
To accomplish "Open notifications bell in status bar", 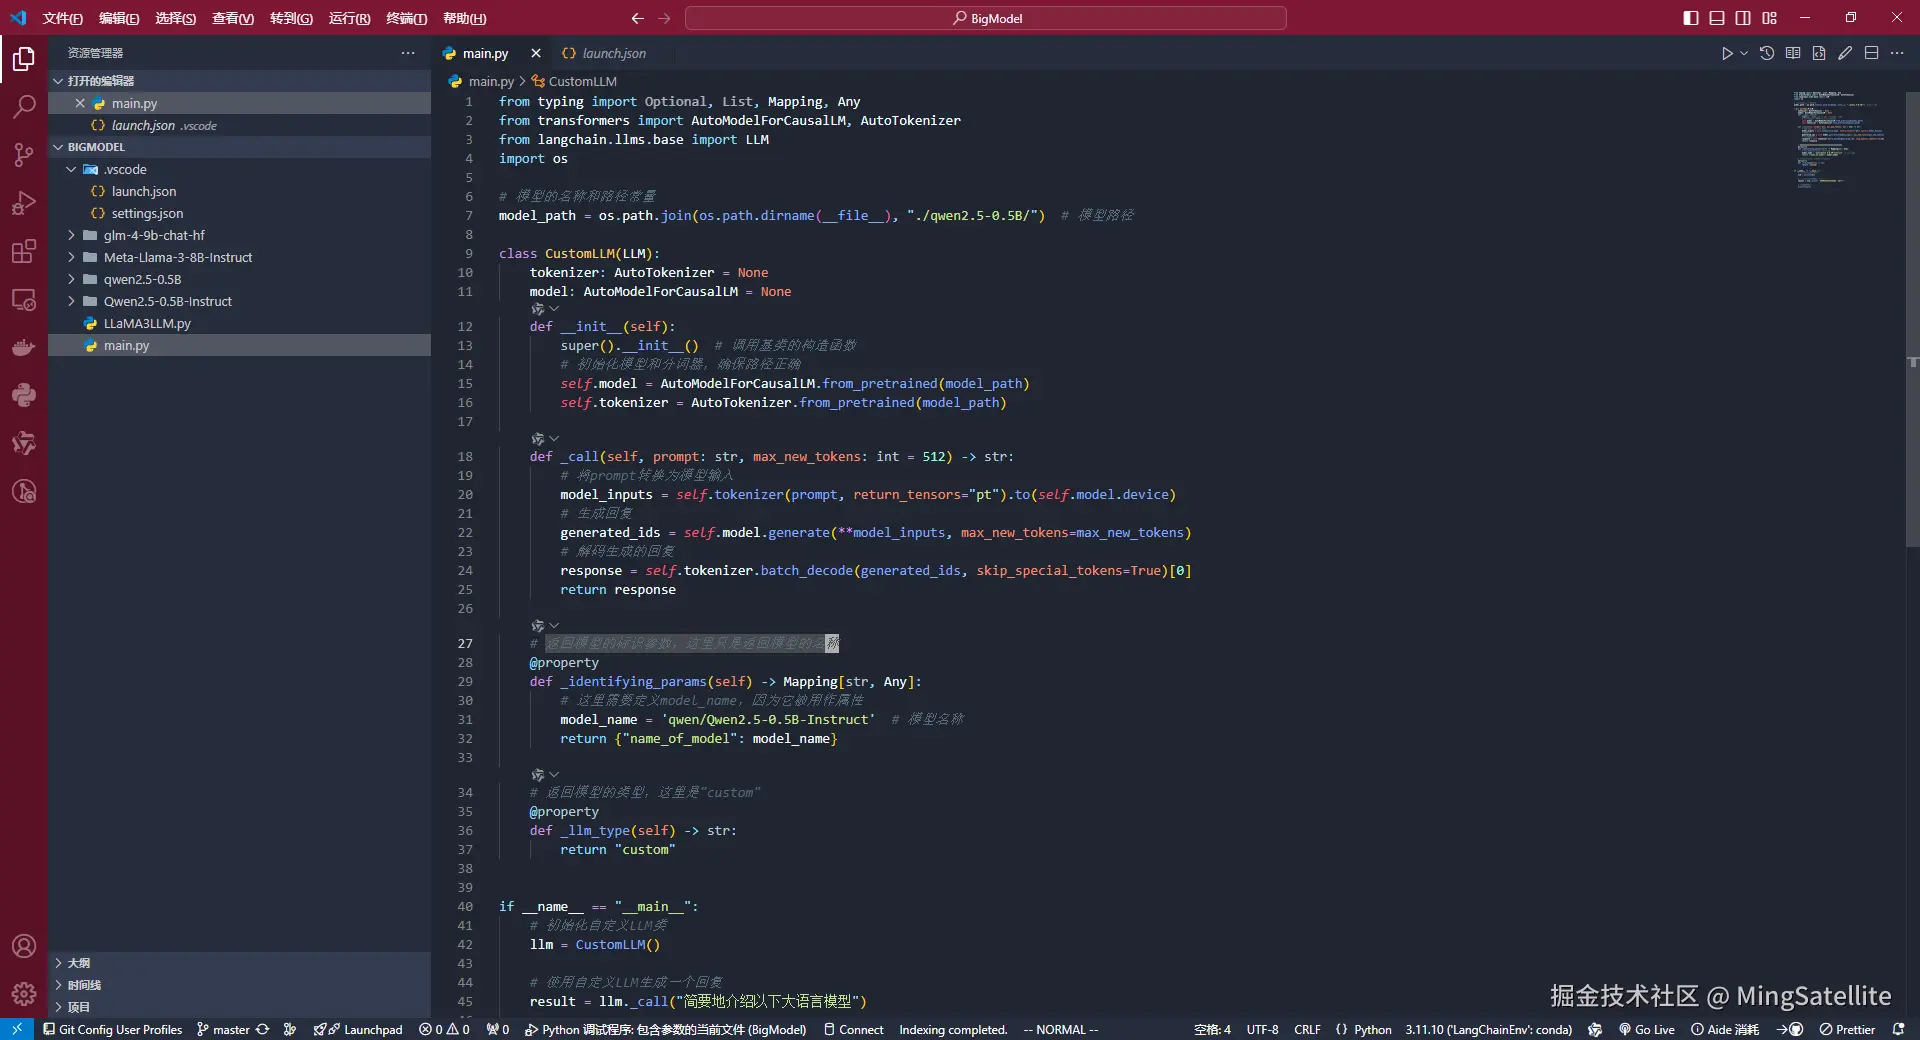I will click(1898, 1029).
